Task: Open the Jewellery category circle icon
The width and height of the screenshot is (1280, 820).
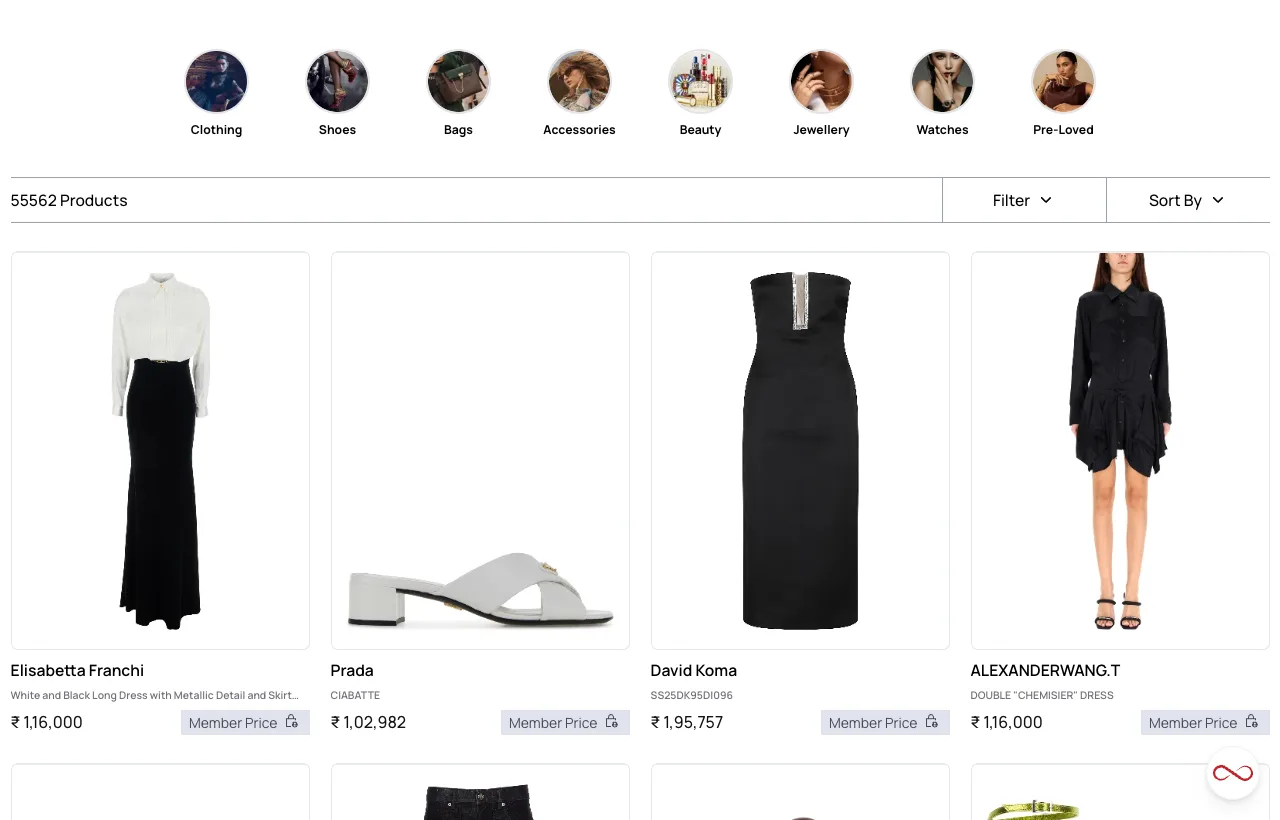Action: (821, 82)
